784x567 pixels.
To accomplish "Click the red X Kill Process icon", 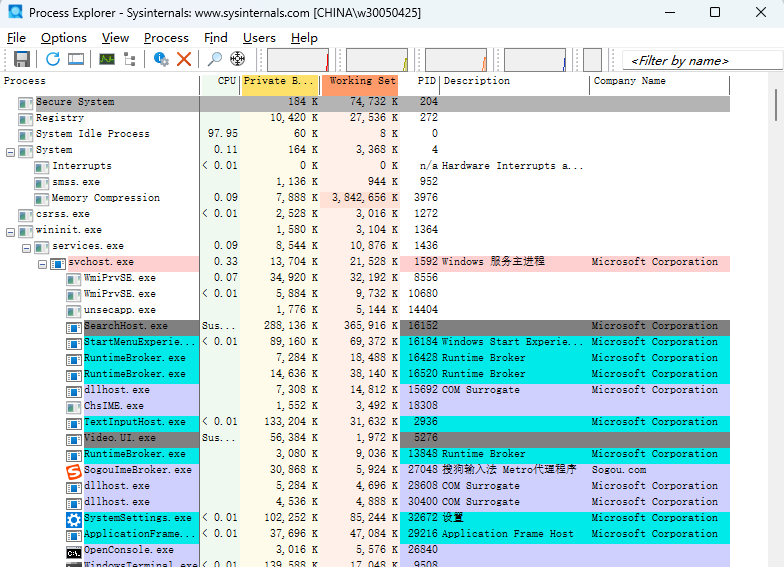I will tap(184, 59).
